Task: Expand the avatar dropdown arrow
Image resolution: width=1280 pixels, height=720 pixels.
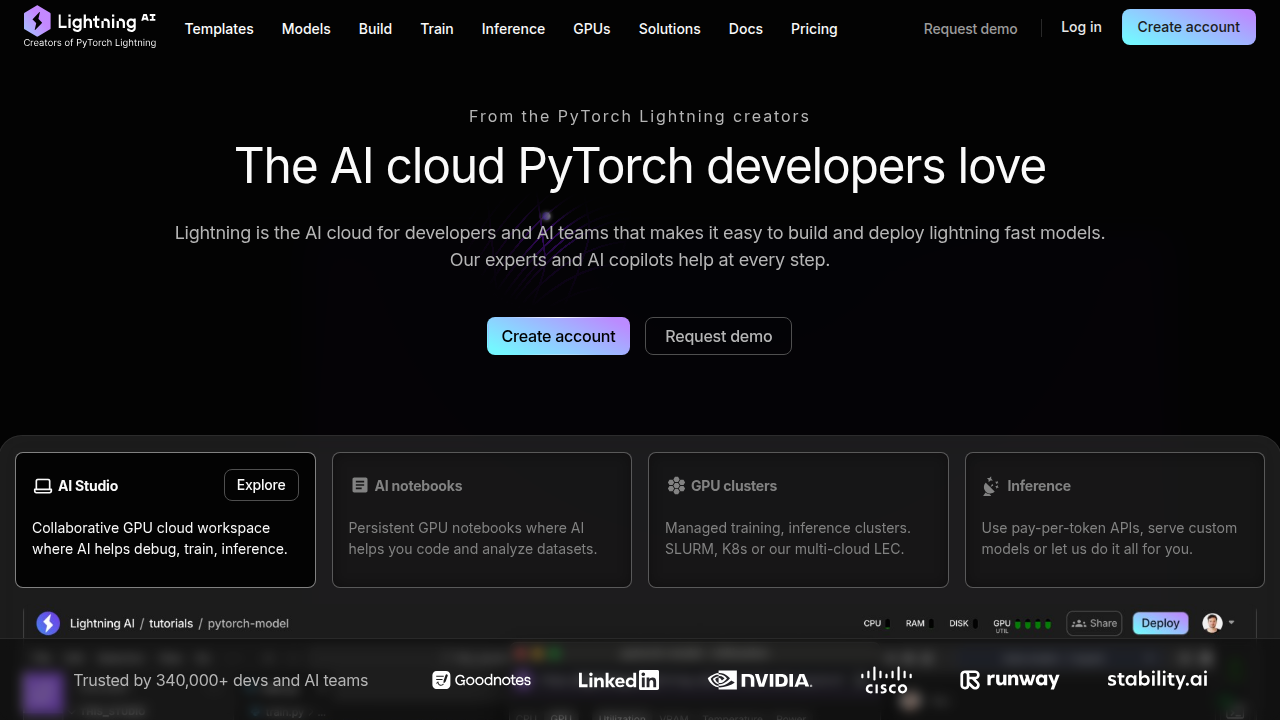Action: pos(1231,622)
